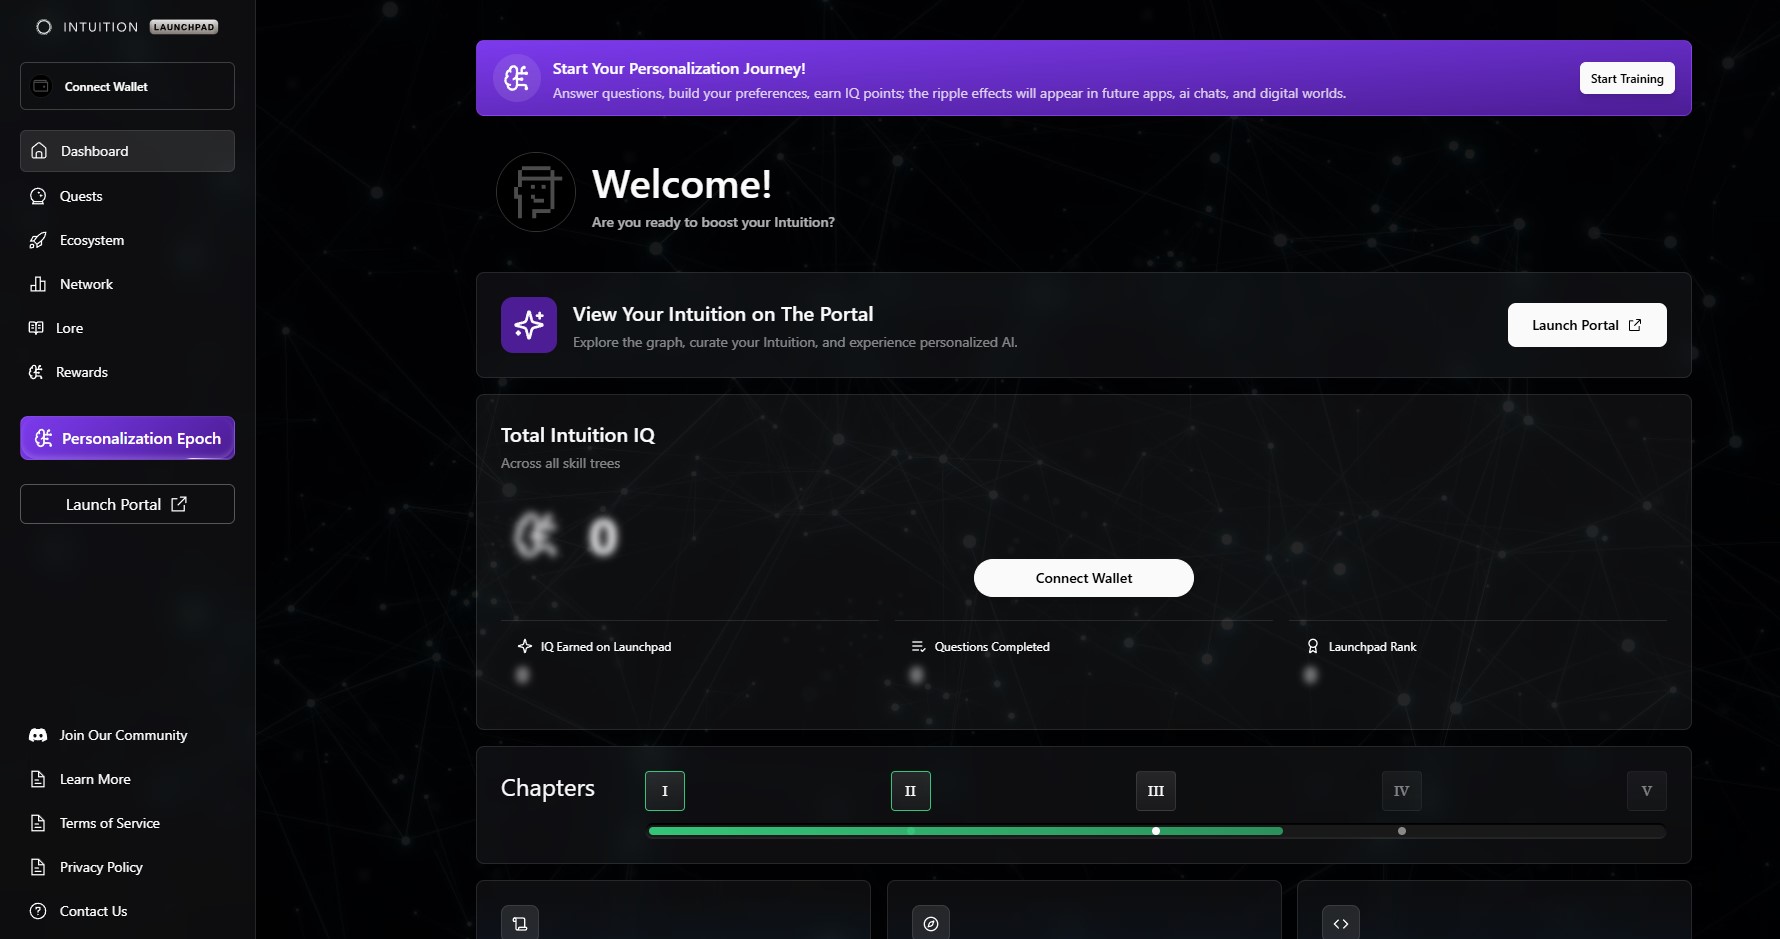Launch Portal from the main card
Screen dimensions: 1780x939
tap(1587, 325)
